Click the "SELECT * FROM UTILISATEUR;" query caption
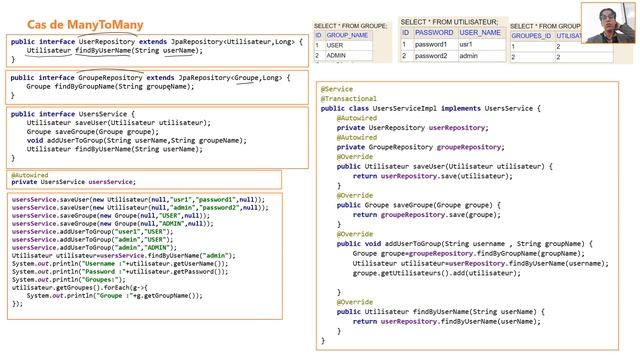Viewport: 640px width, 360px height. pyautogui.click(x=449, y=22)
